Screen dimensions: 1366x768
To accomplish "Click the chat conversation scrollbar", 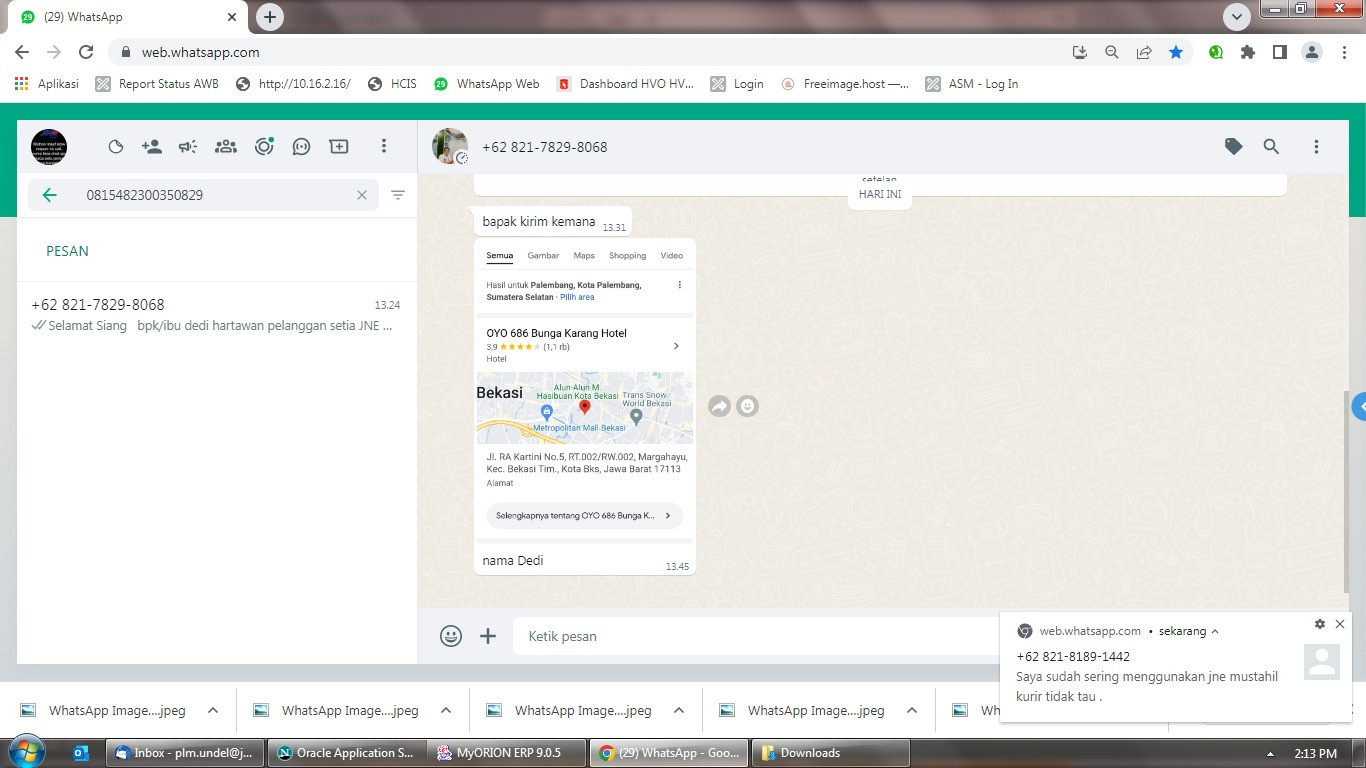I will click(x=1344, y=490).
